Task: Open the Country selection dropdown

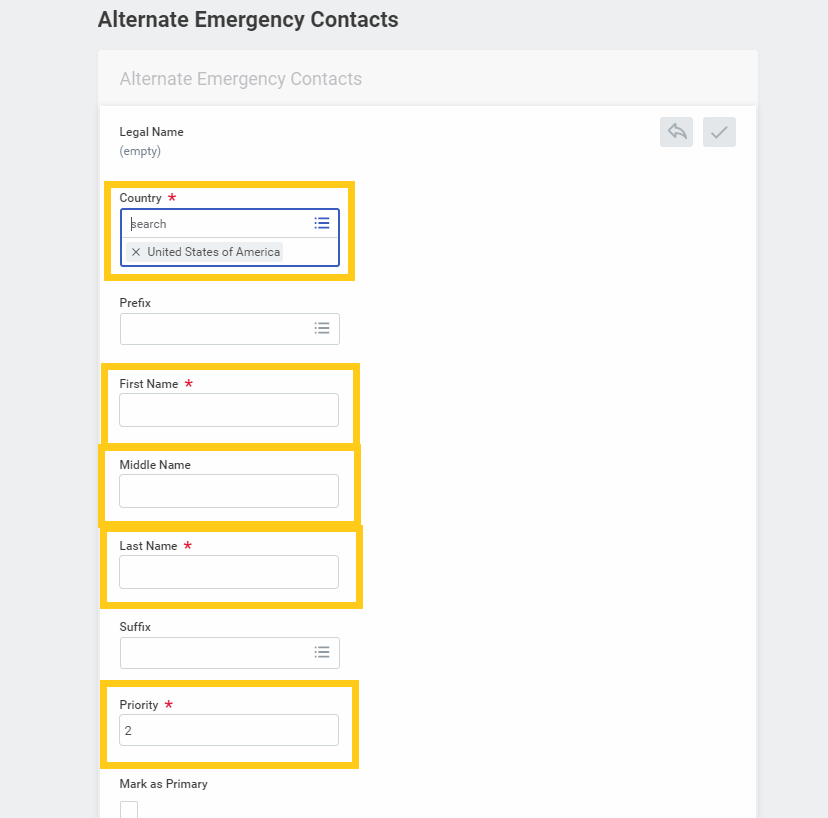Action: click(321, 222)
